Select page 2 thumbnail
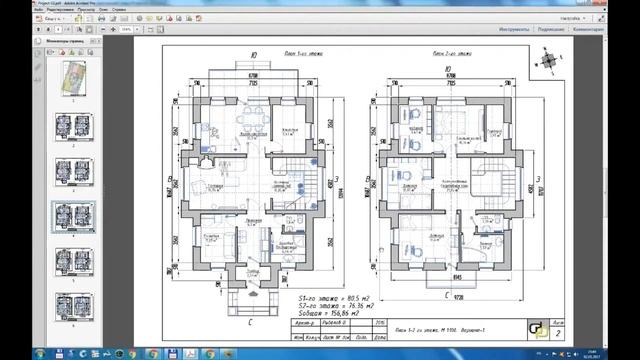Image resolution: width=640 pixels, height=360 pixels. click(74, 127)
